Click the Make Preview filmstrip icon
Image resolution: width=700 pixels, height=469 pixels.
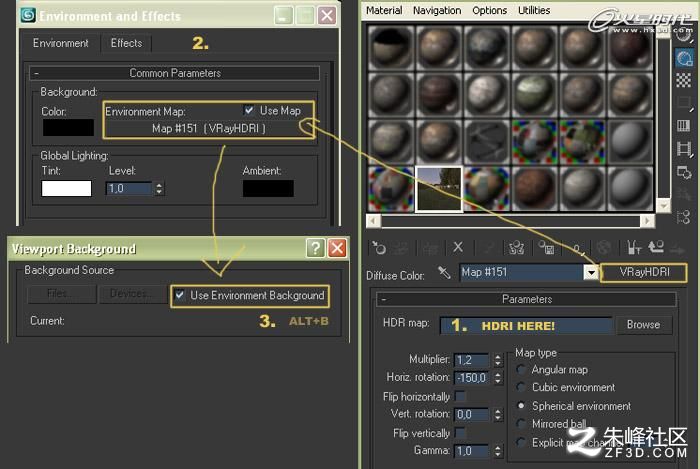click(x=684, y=149)
